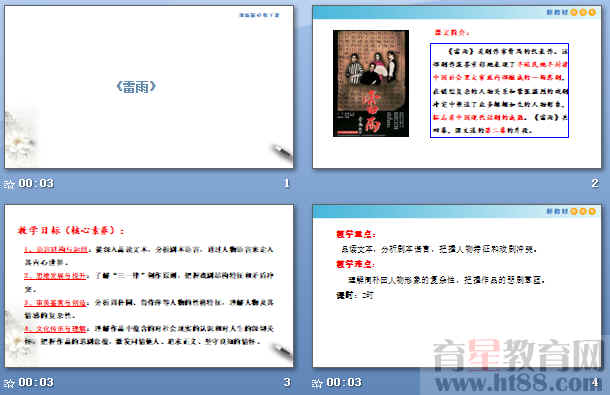610x395 pixels.
Task: Click the orange dots in slide 4's header
Action: pyautogui.click(x=583, y=211)
